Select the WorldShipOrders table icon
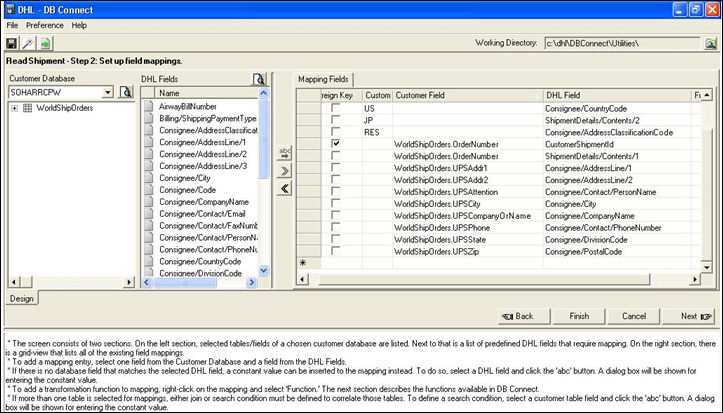Image resolution: width=723 pixels, height=413 pixels. [x=28, y=108]
